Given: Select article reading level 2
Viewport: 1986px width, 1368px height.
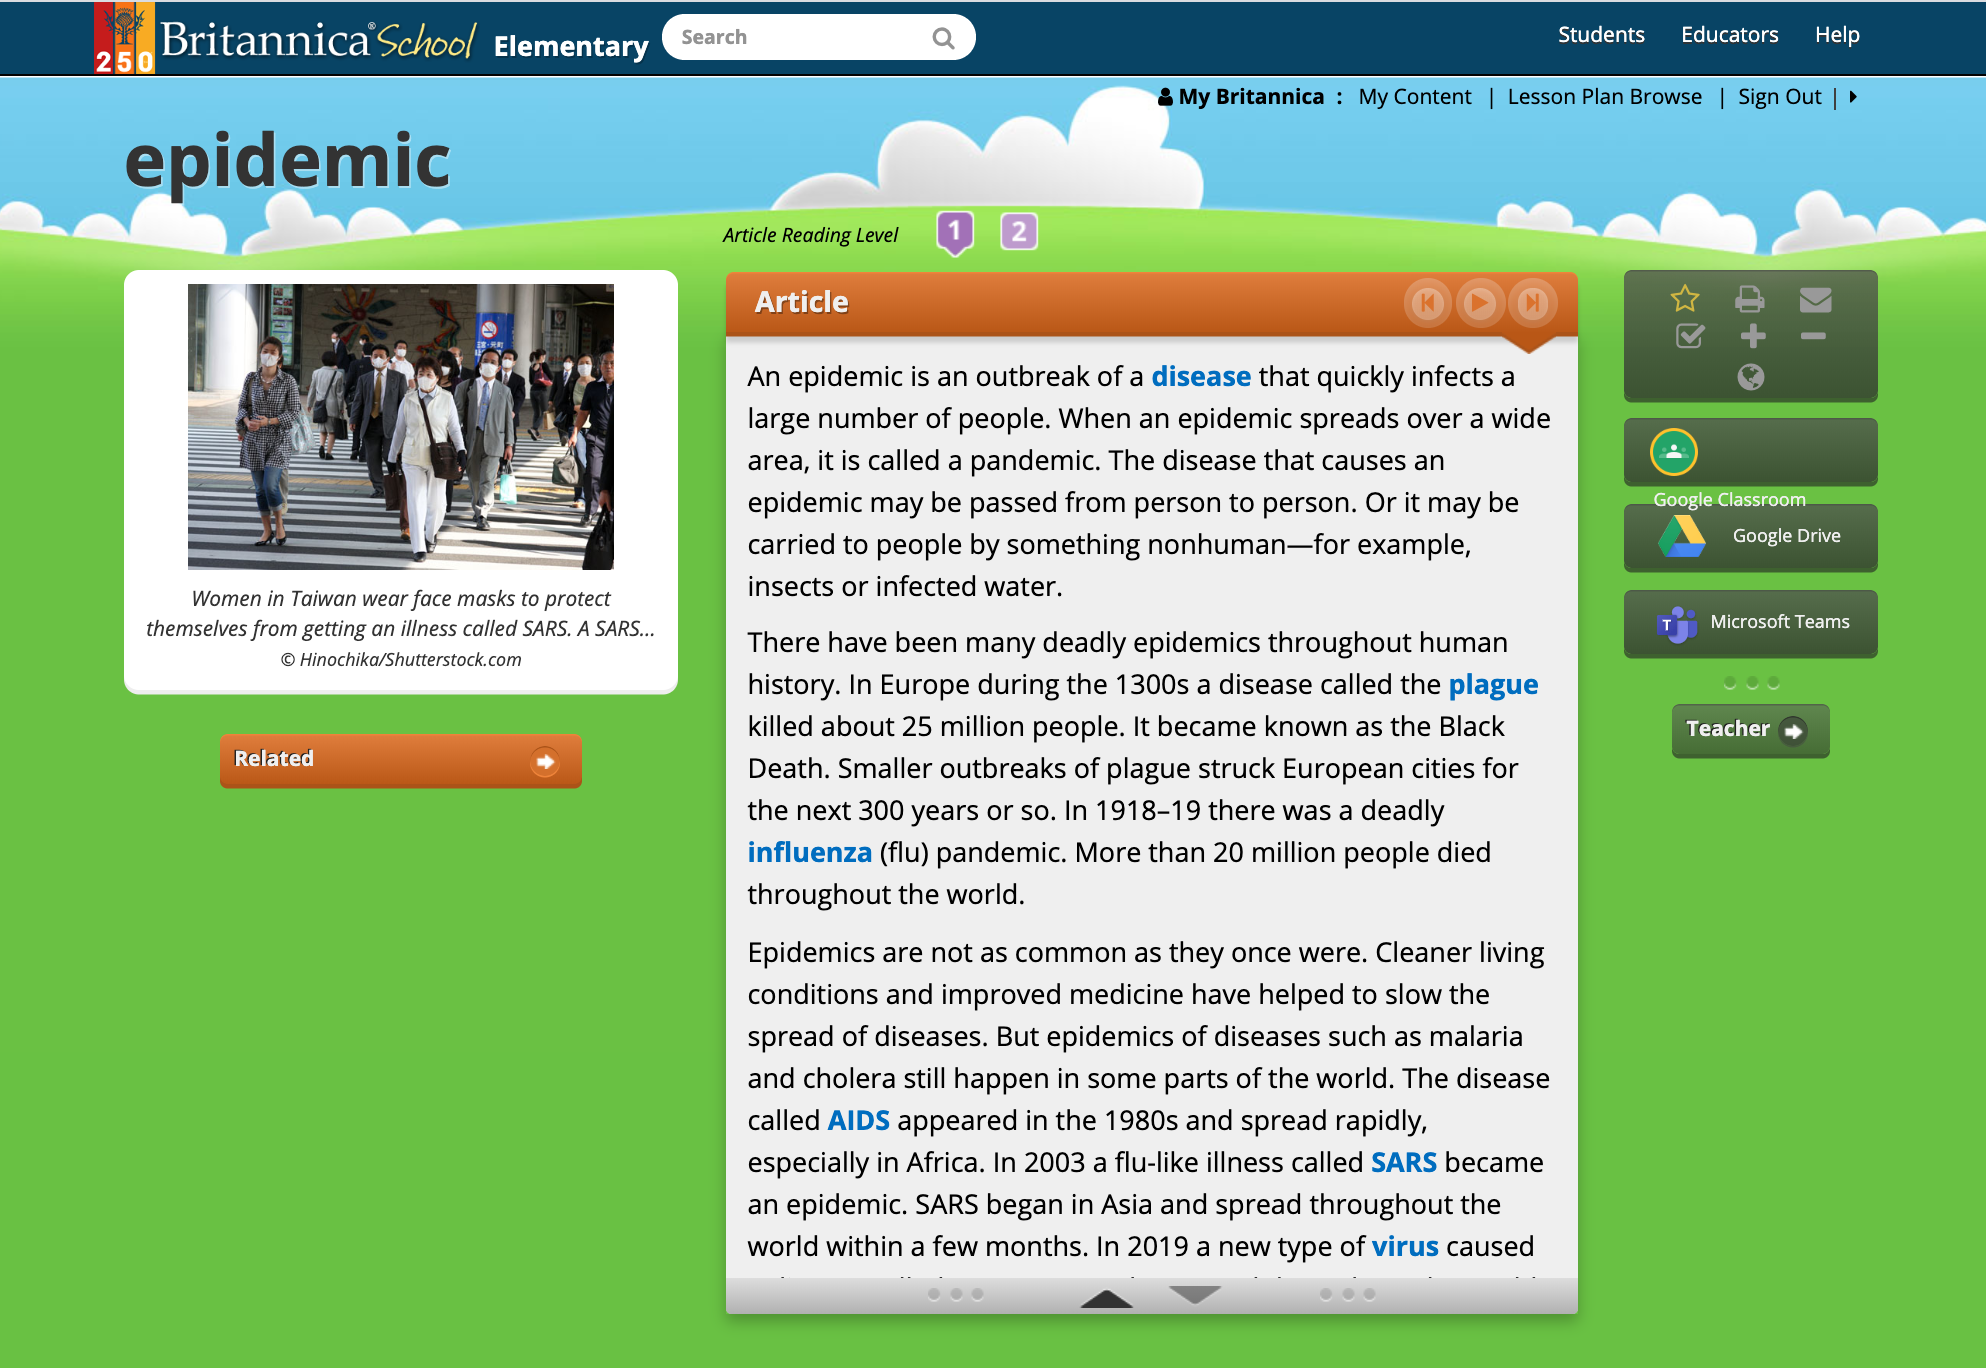Looking at the screenshot, I should click(1019, 232).
